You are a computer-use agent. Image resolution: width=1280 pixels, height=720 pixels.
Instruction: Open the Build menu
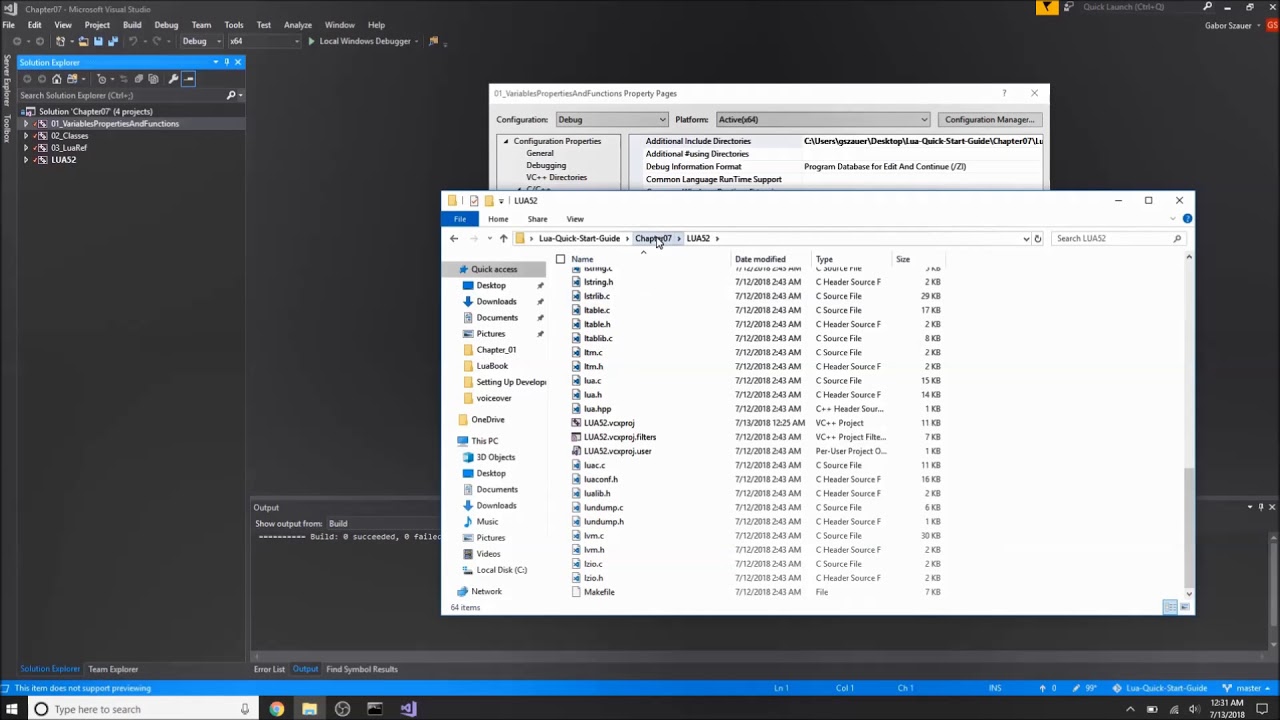coord(132,25)
